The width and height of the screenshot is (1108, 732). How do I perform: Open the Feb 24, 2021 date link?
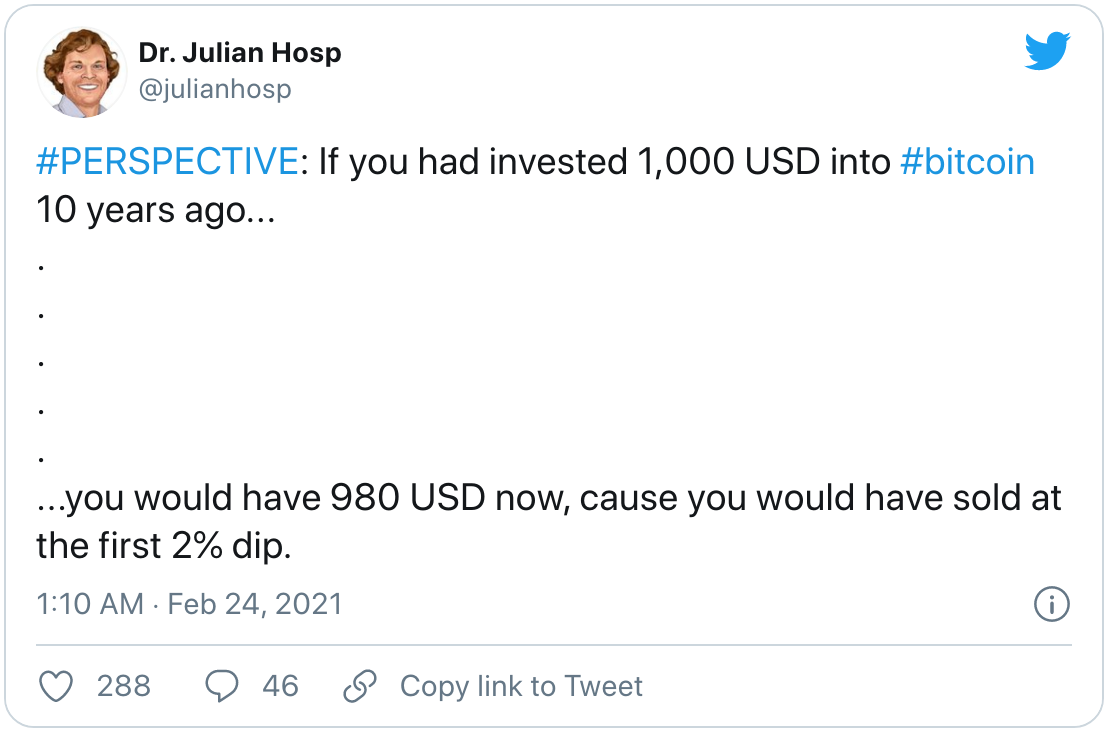click(254, 604)
